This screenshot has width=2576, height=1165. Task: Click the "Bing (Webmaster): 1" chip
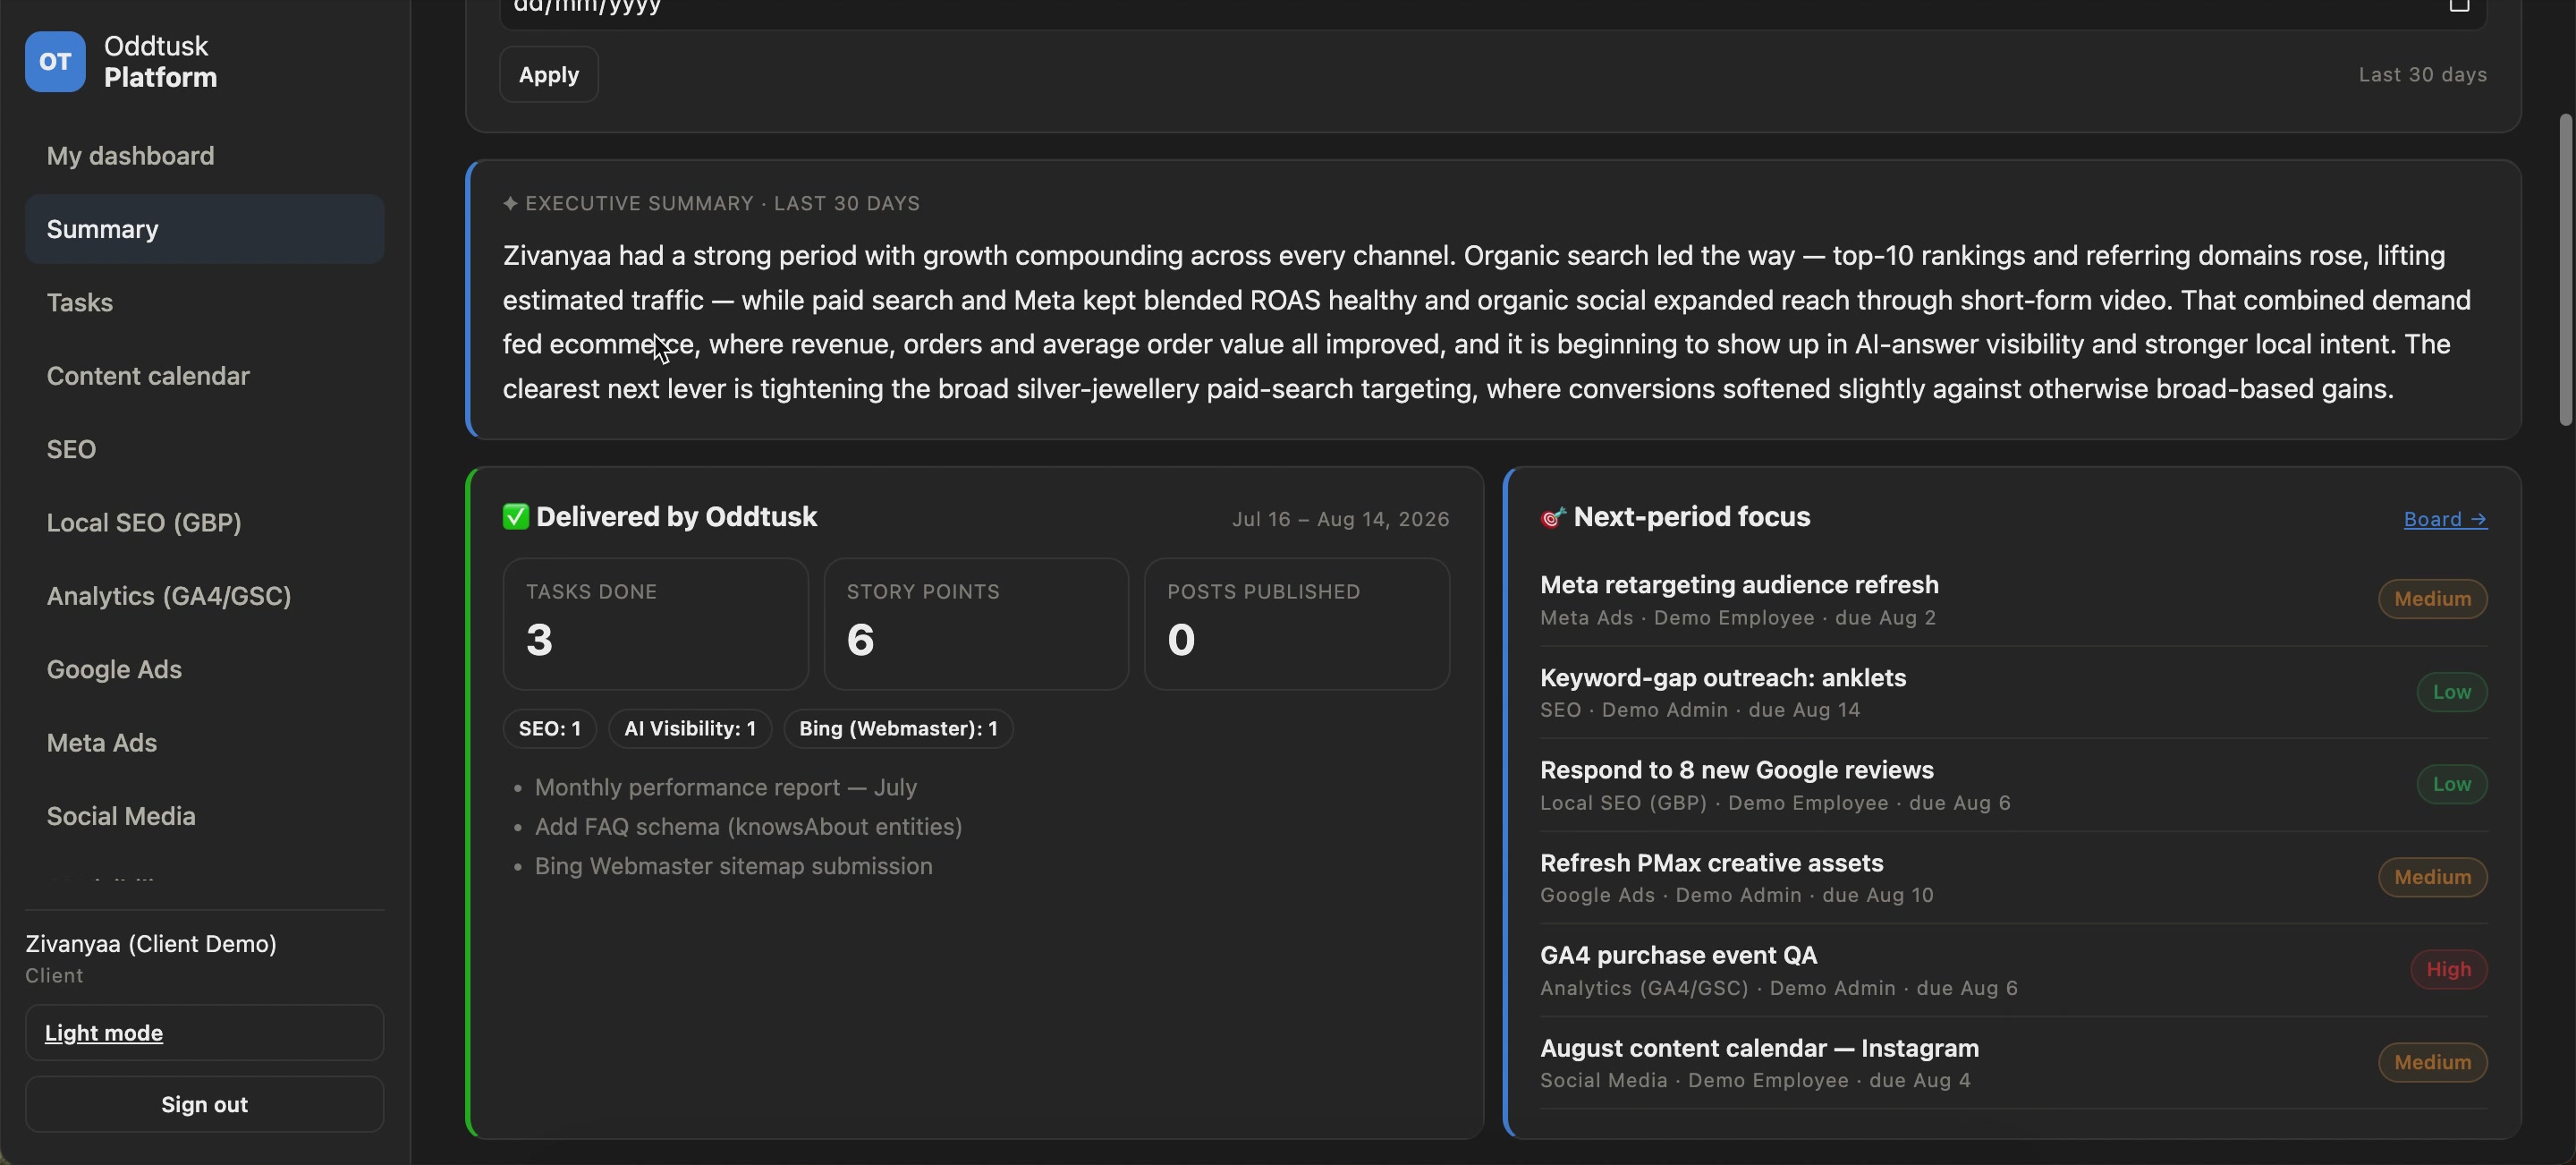click(898, 729)
